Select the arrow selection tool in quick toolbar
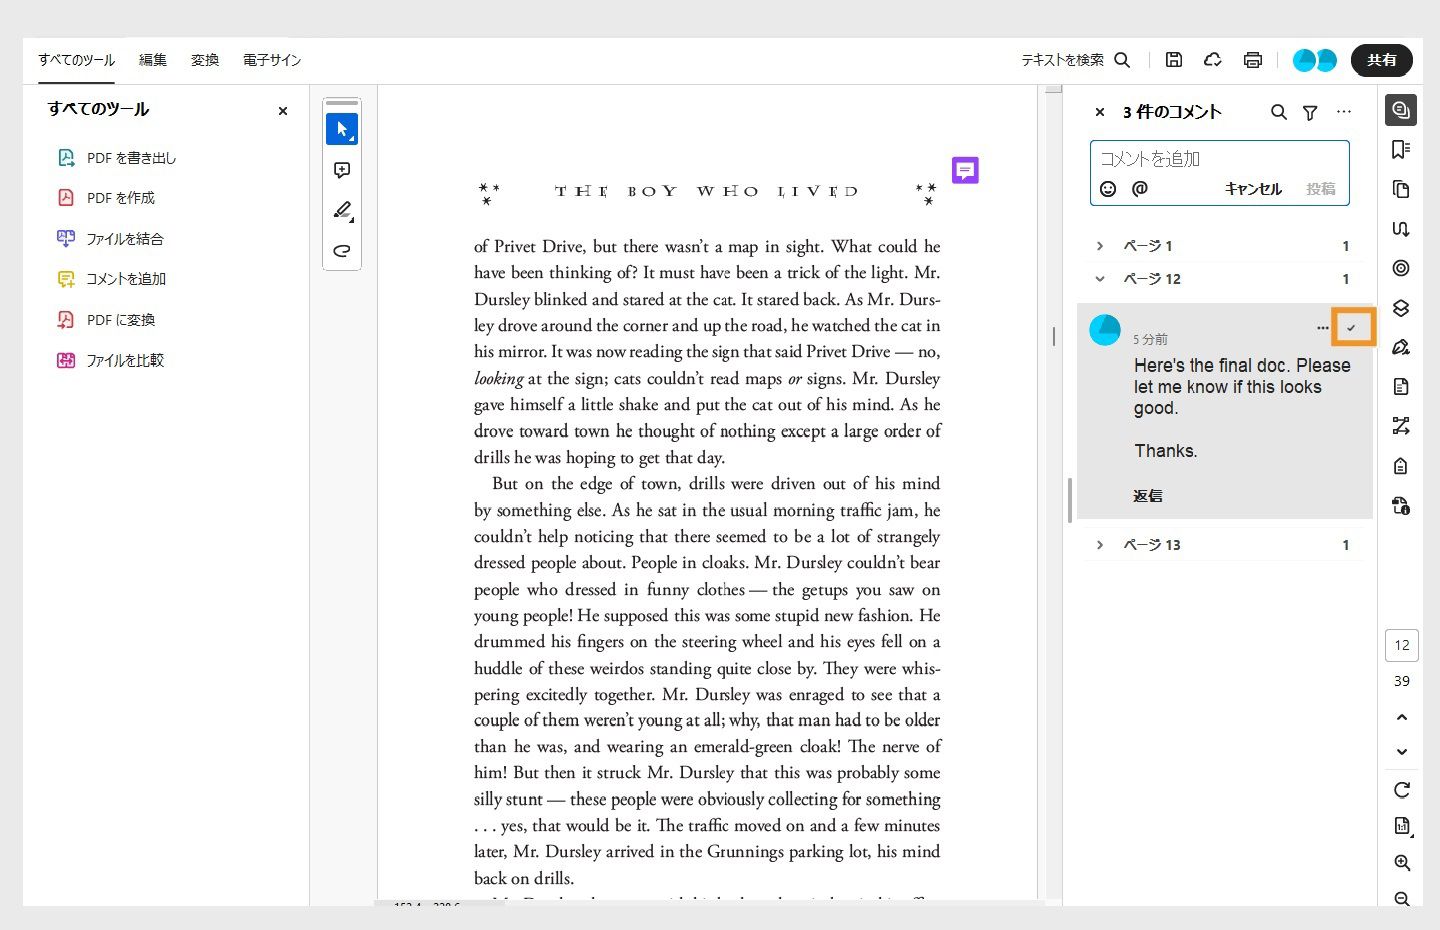Screen dimensions: 1440x930 point(342,129)
